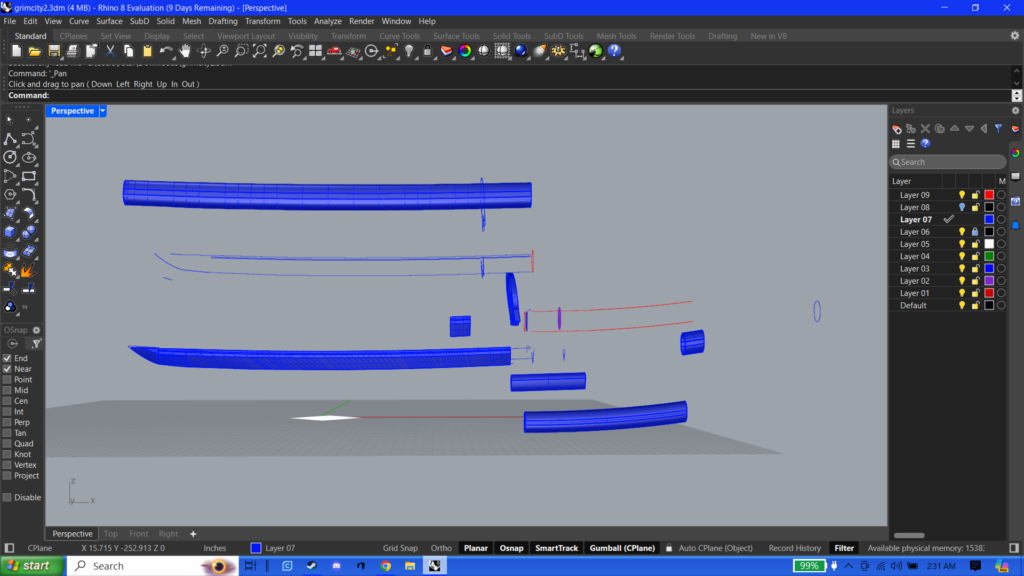Open the Transform menu
Image resolution: width=1024 pixels, height=576 pixels.
tap(263, 21)
